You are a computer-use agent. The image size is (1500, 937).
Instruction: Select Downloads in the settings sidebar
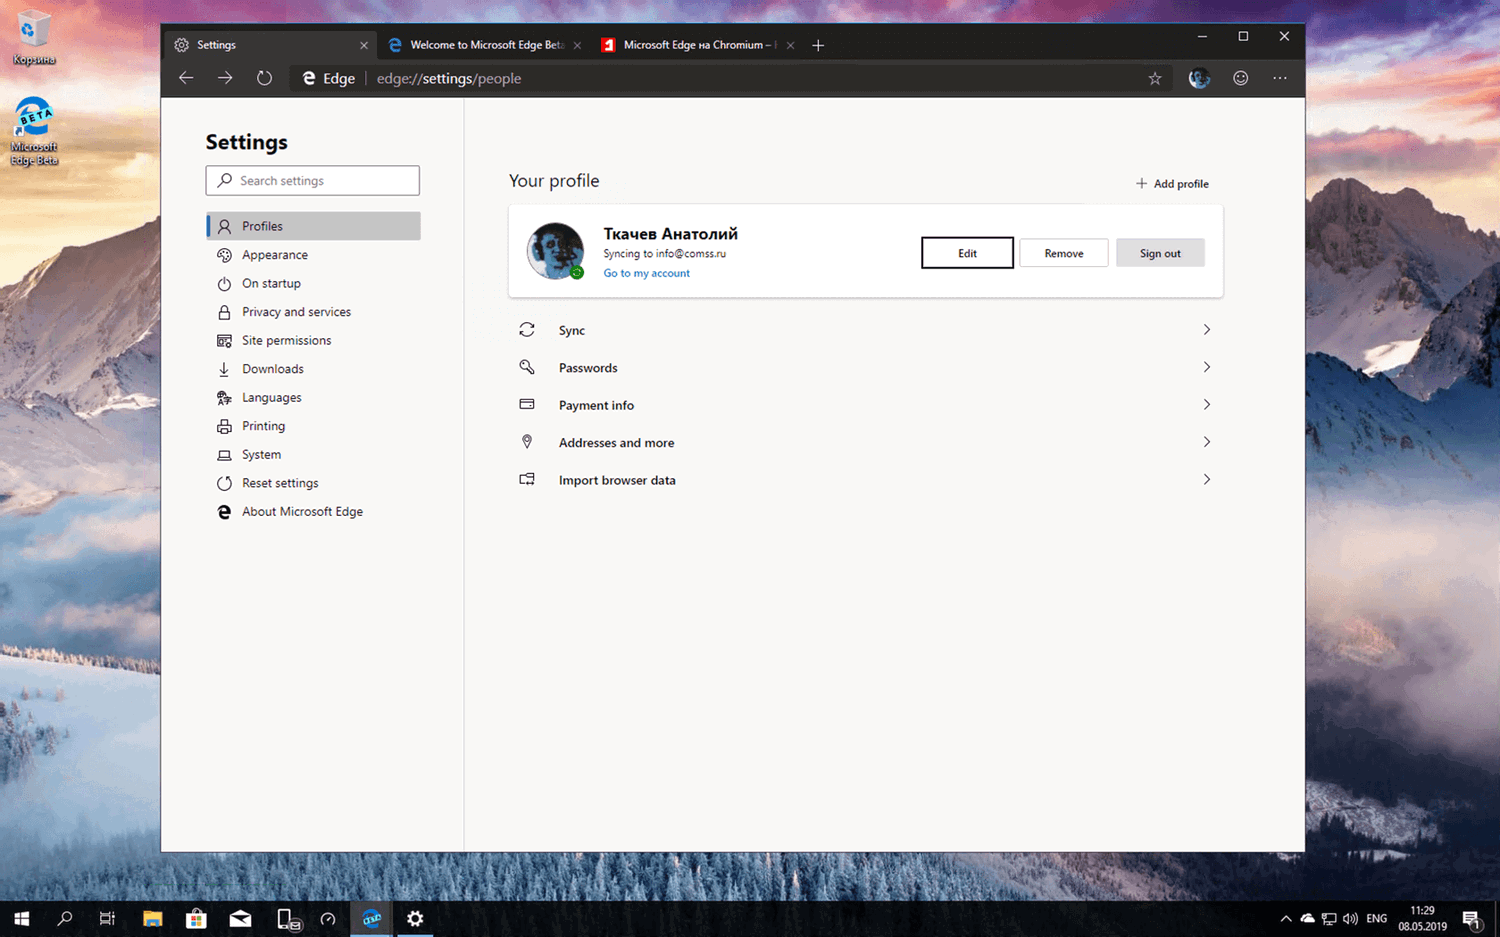point(313,369)
